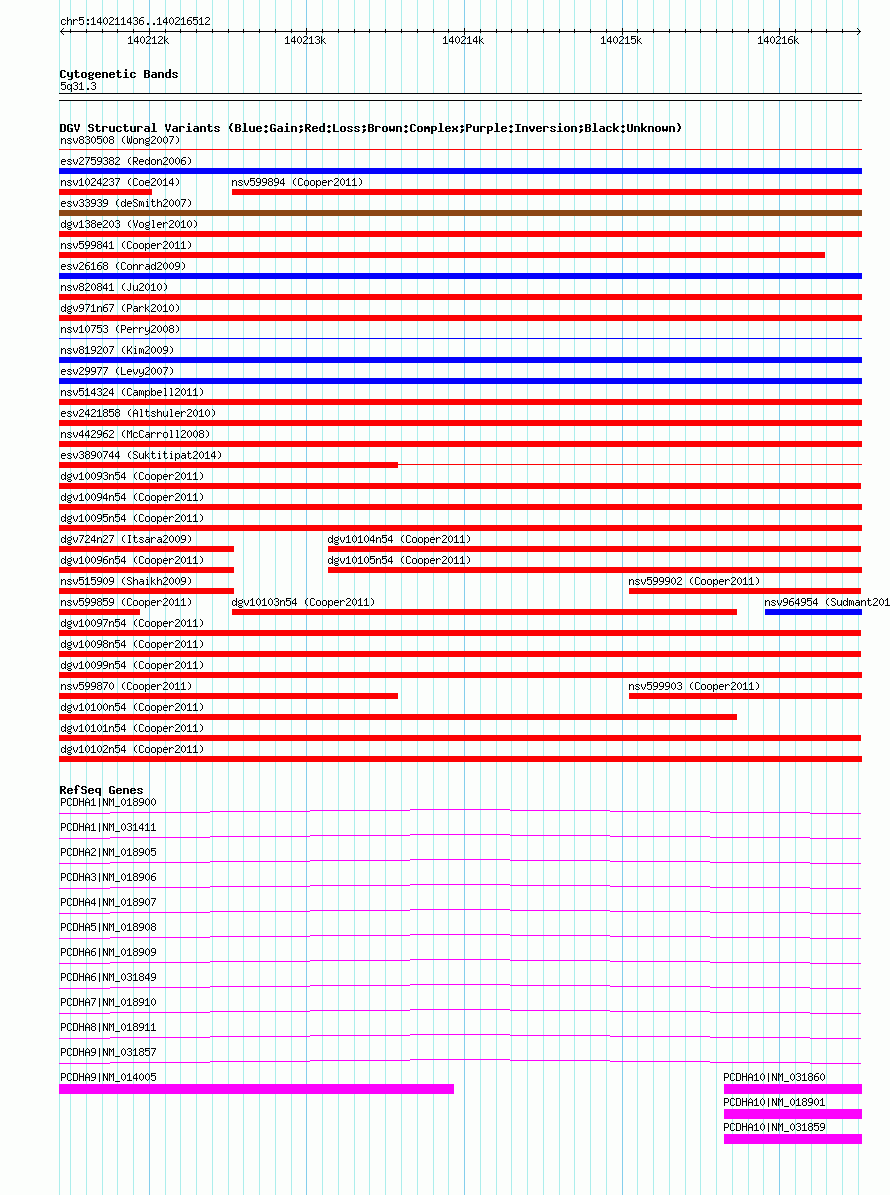Open variant nsv599841 (Cooper2011)
The image size is (890, 1195).
[126, 245]
